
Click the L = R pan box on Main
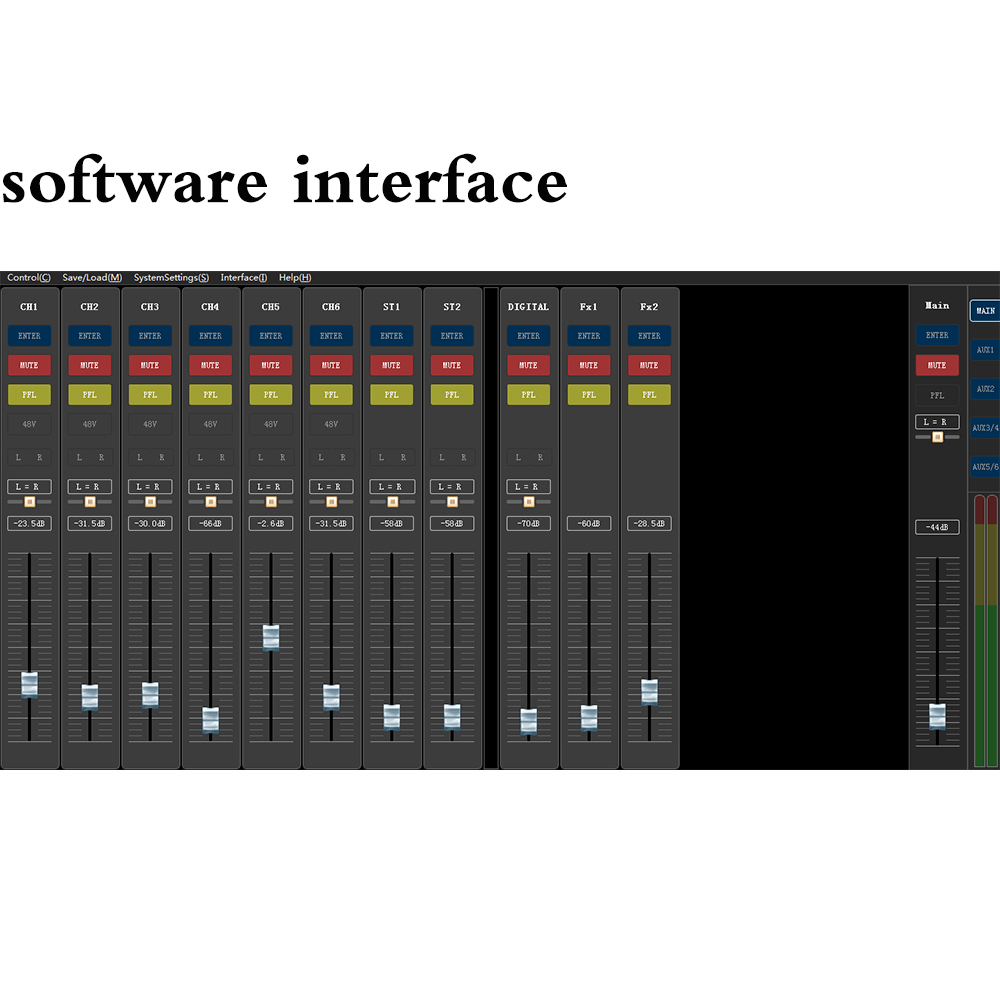click(x=937, y=422)
